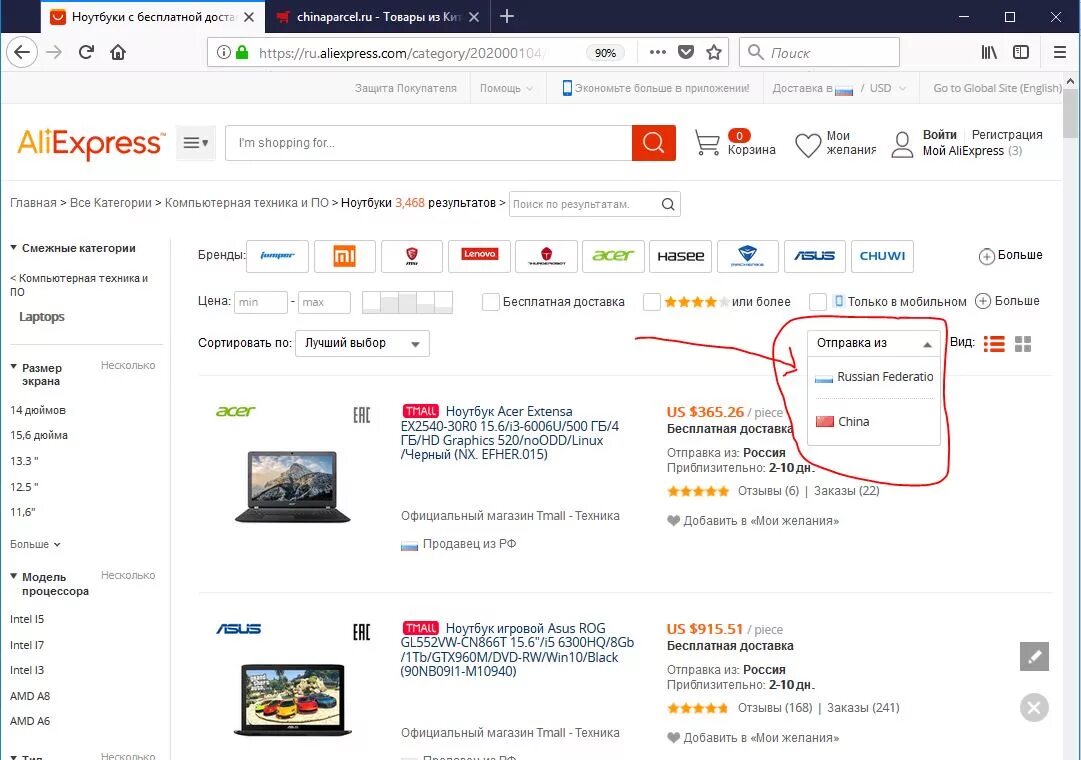Switch to list view icon
Screen dimensions: 1081x760
click(x=993, y=343)
